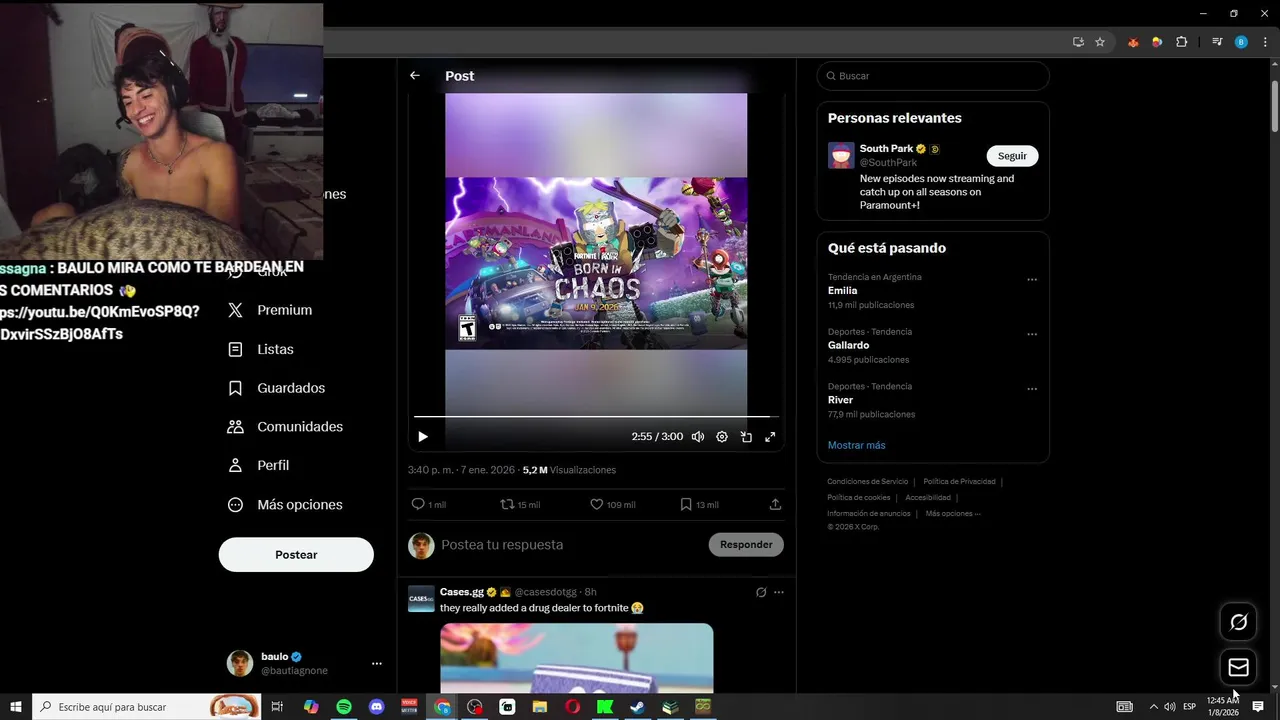Open Task View on the taskbar
Image resolution: width=1280 pixels, height=720 pixels.
pyautogui.click(x=278, y=707)
